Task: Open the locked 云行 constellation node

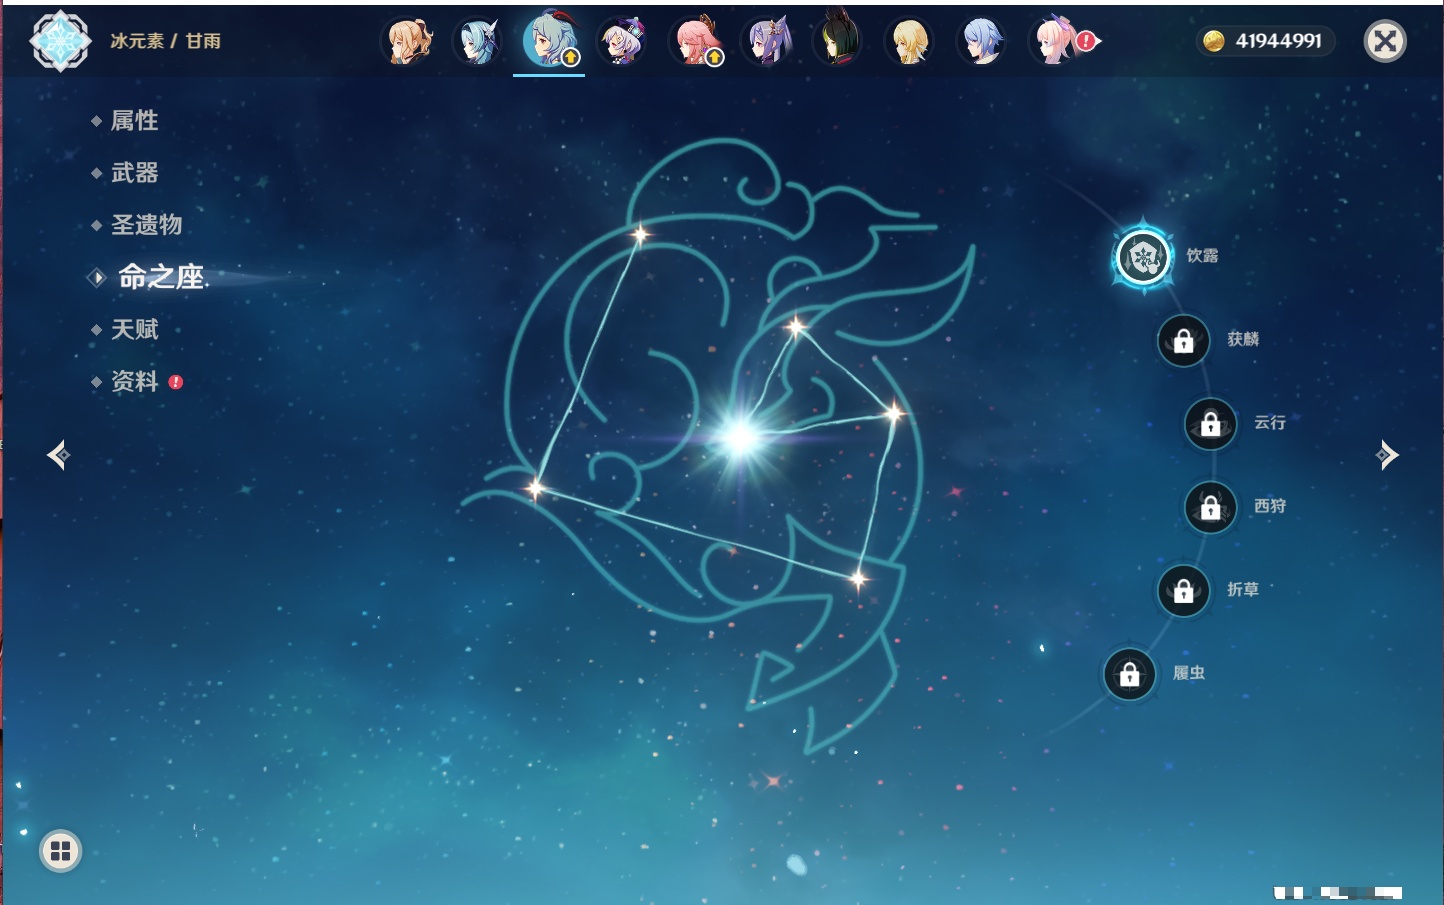Action: [x=1210, y=424]
